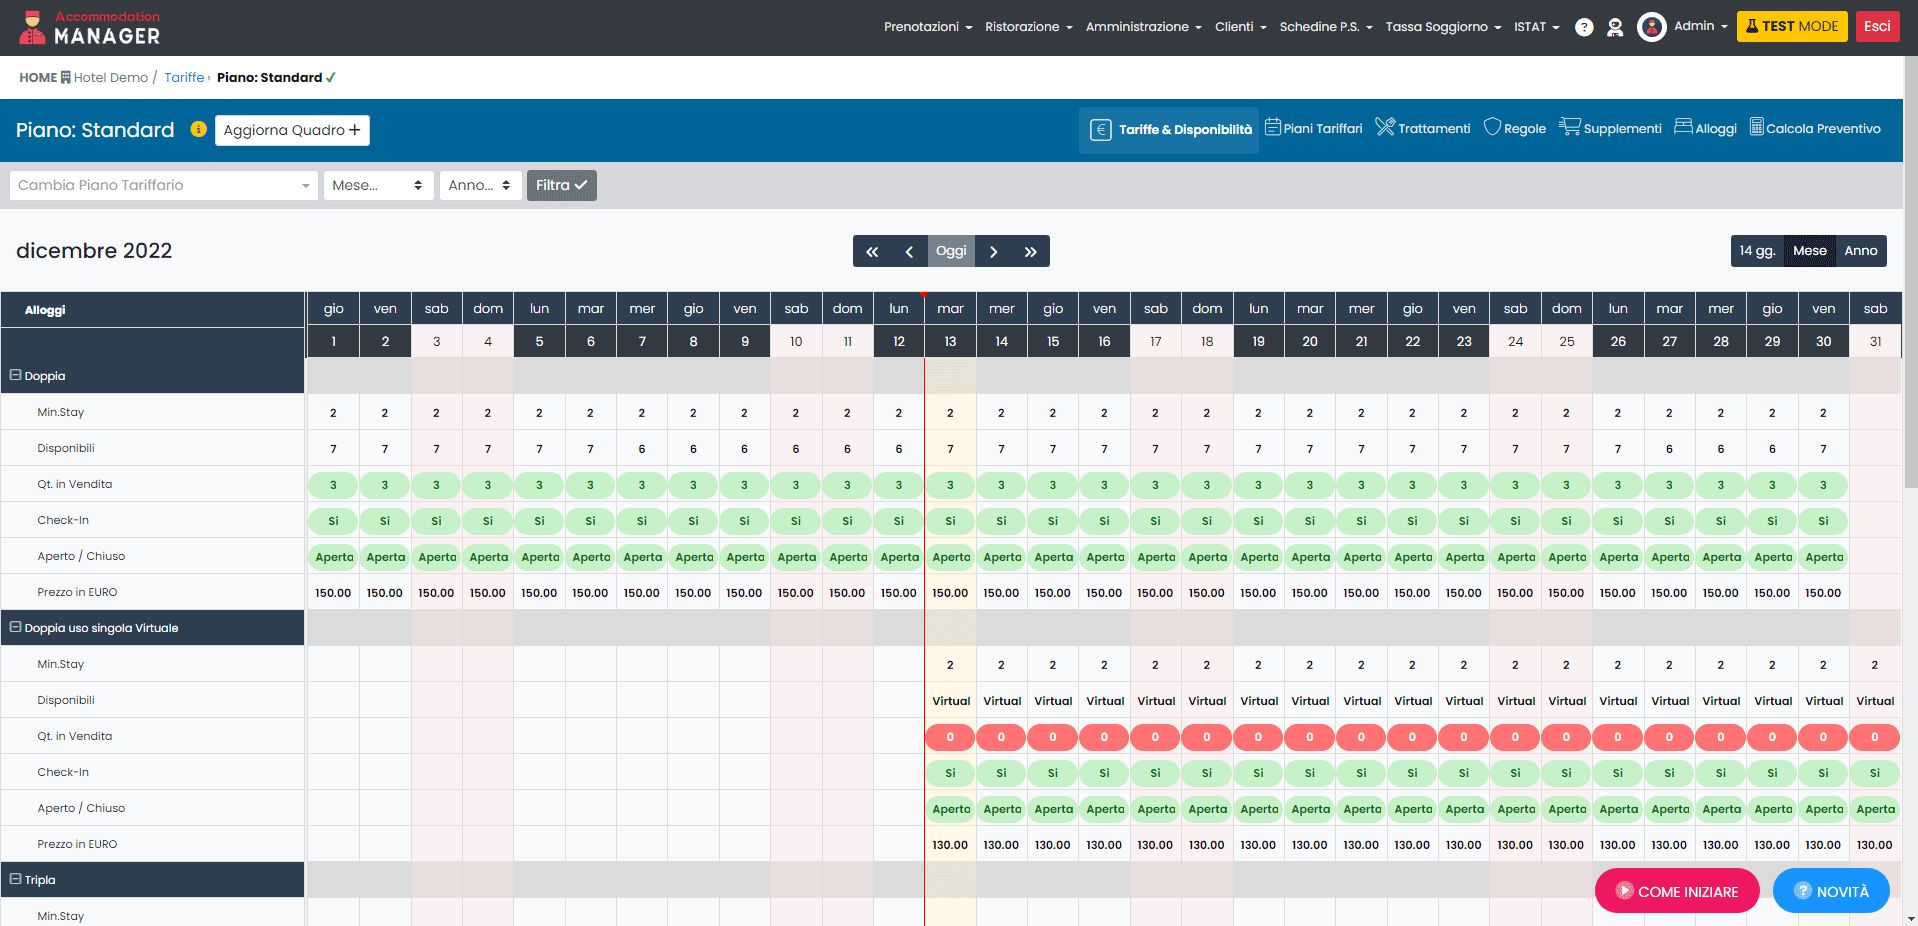Open the support agent headset icon

pyautogui.click(x=1615, y=27)
